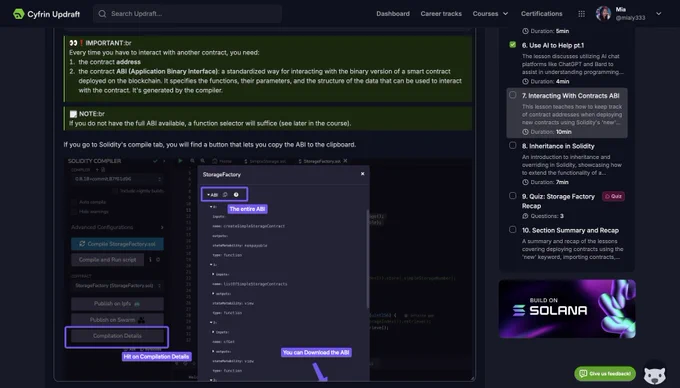Click the Remix ABI tutorial screenshot
The image size is (680, 388).
point(267,269)
